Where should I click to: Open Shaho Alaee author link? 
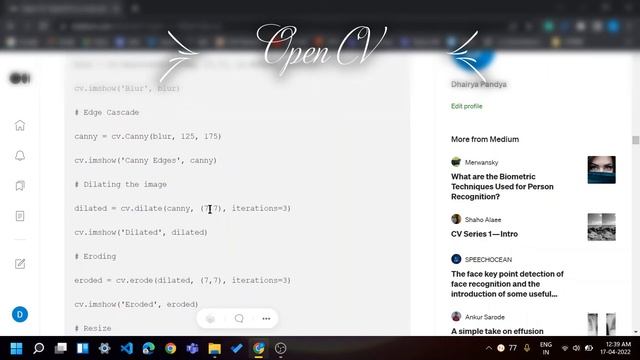click(x=483, y=220)
